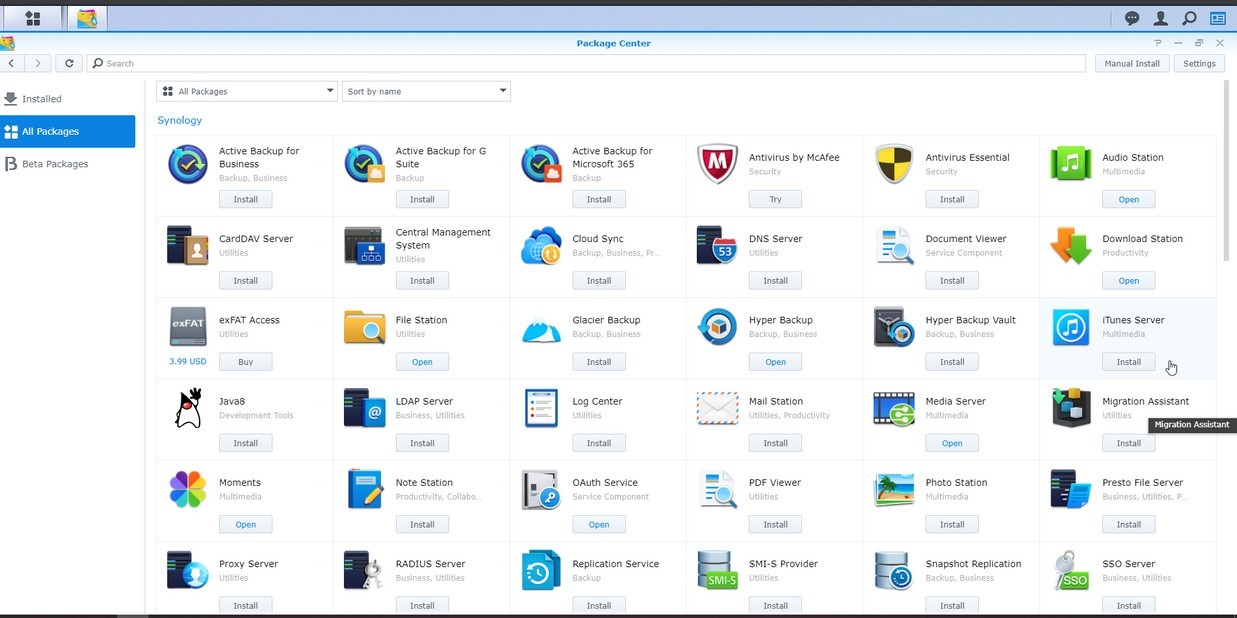Screen dimensions: 1237x618
Task: Click the Audio Station music icon
Action: pos(1070,165)
